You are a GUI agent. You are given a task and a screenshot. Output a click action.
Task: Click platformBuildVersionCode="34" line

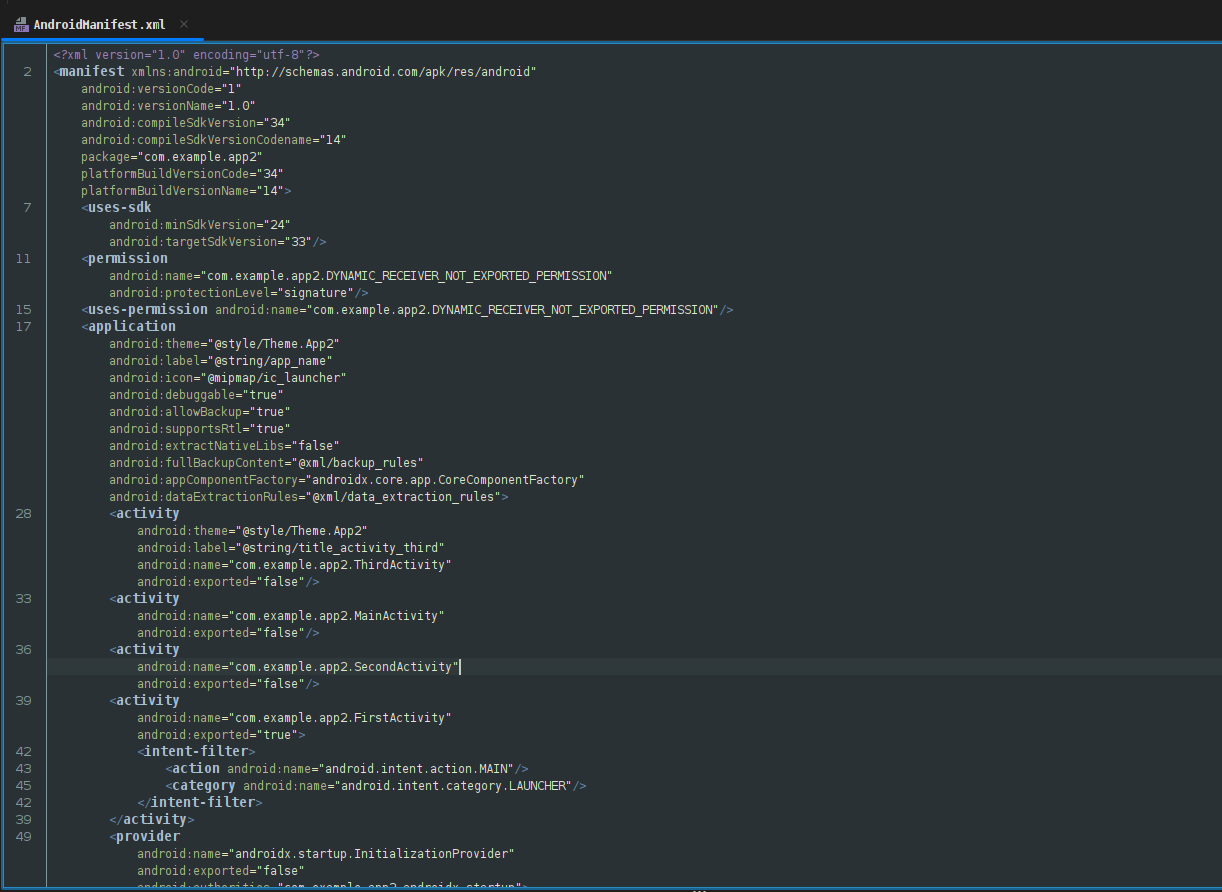coord(182,174)
